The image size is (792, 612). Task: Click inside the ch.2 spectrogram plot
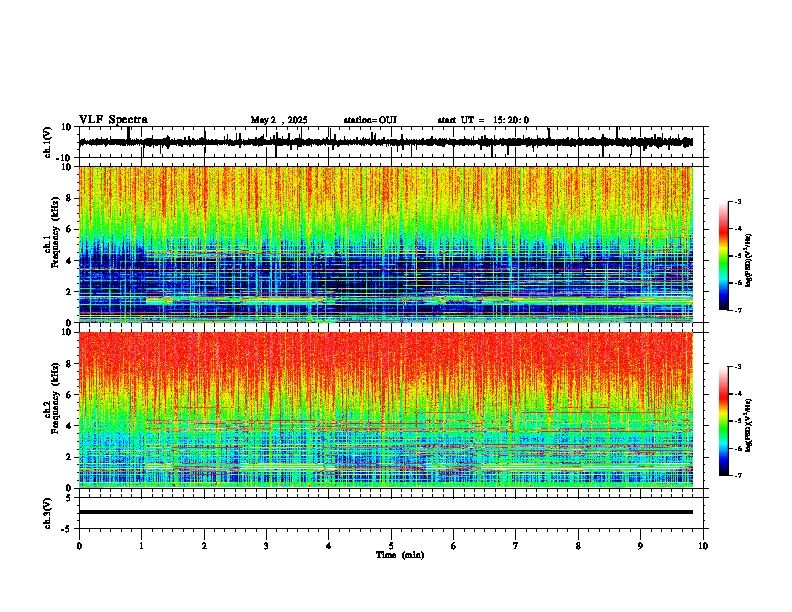[386, 410]
